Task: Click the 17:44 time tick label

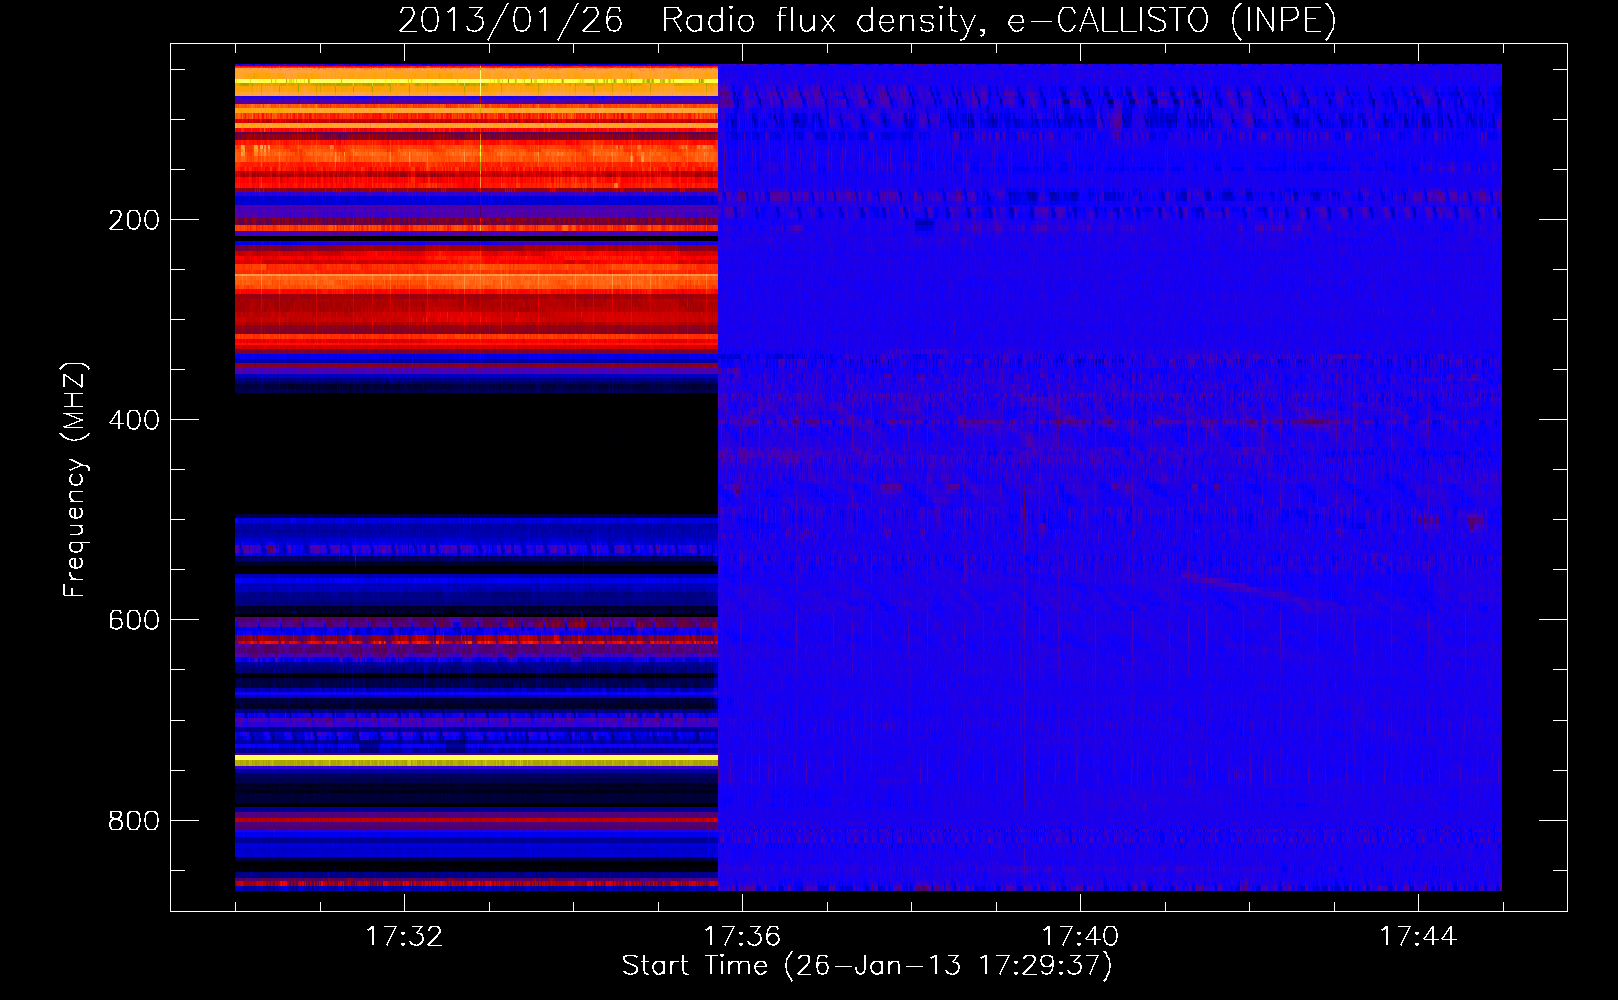Action: click(1418, 937)
